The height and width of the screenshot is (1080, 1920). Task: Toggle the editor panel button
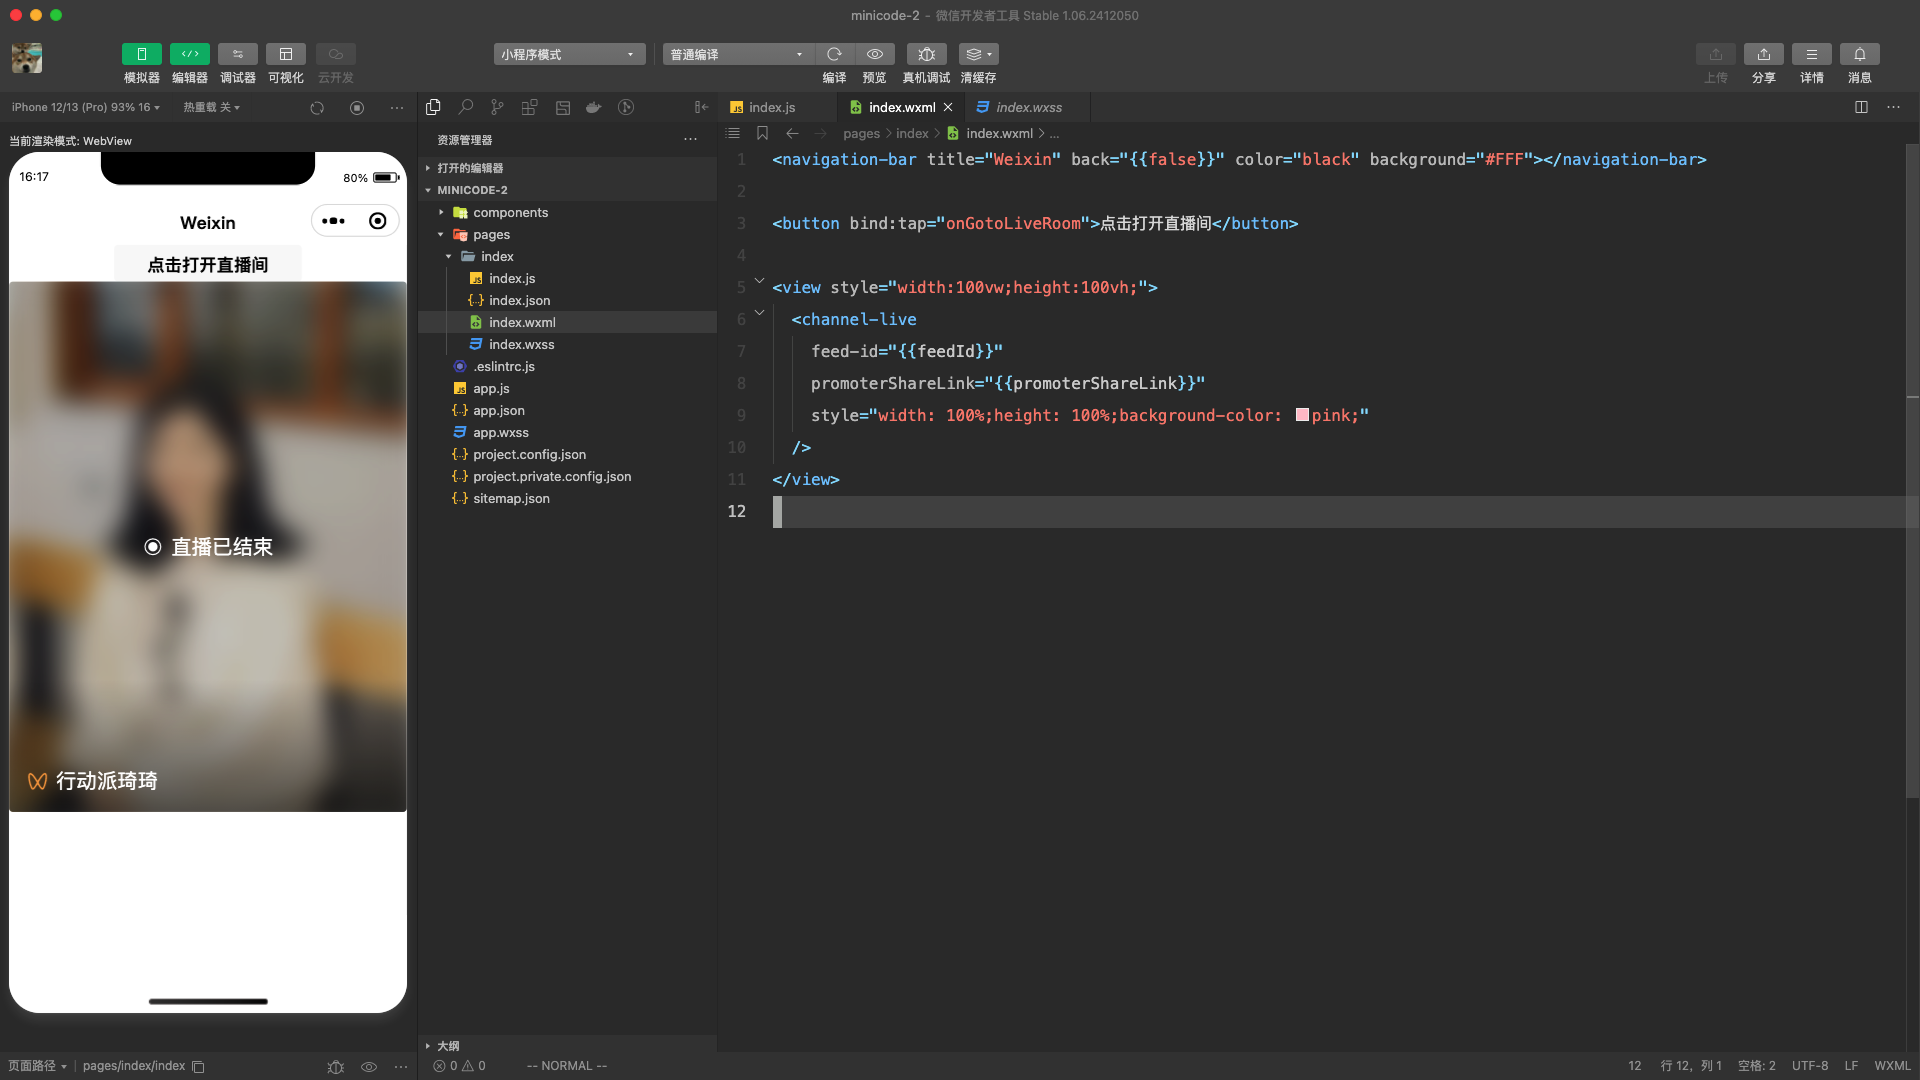(x=189, y=54)
